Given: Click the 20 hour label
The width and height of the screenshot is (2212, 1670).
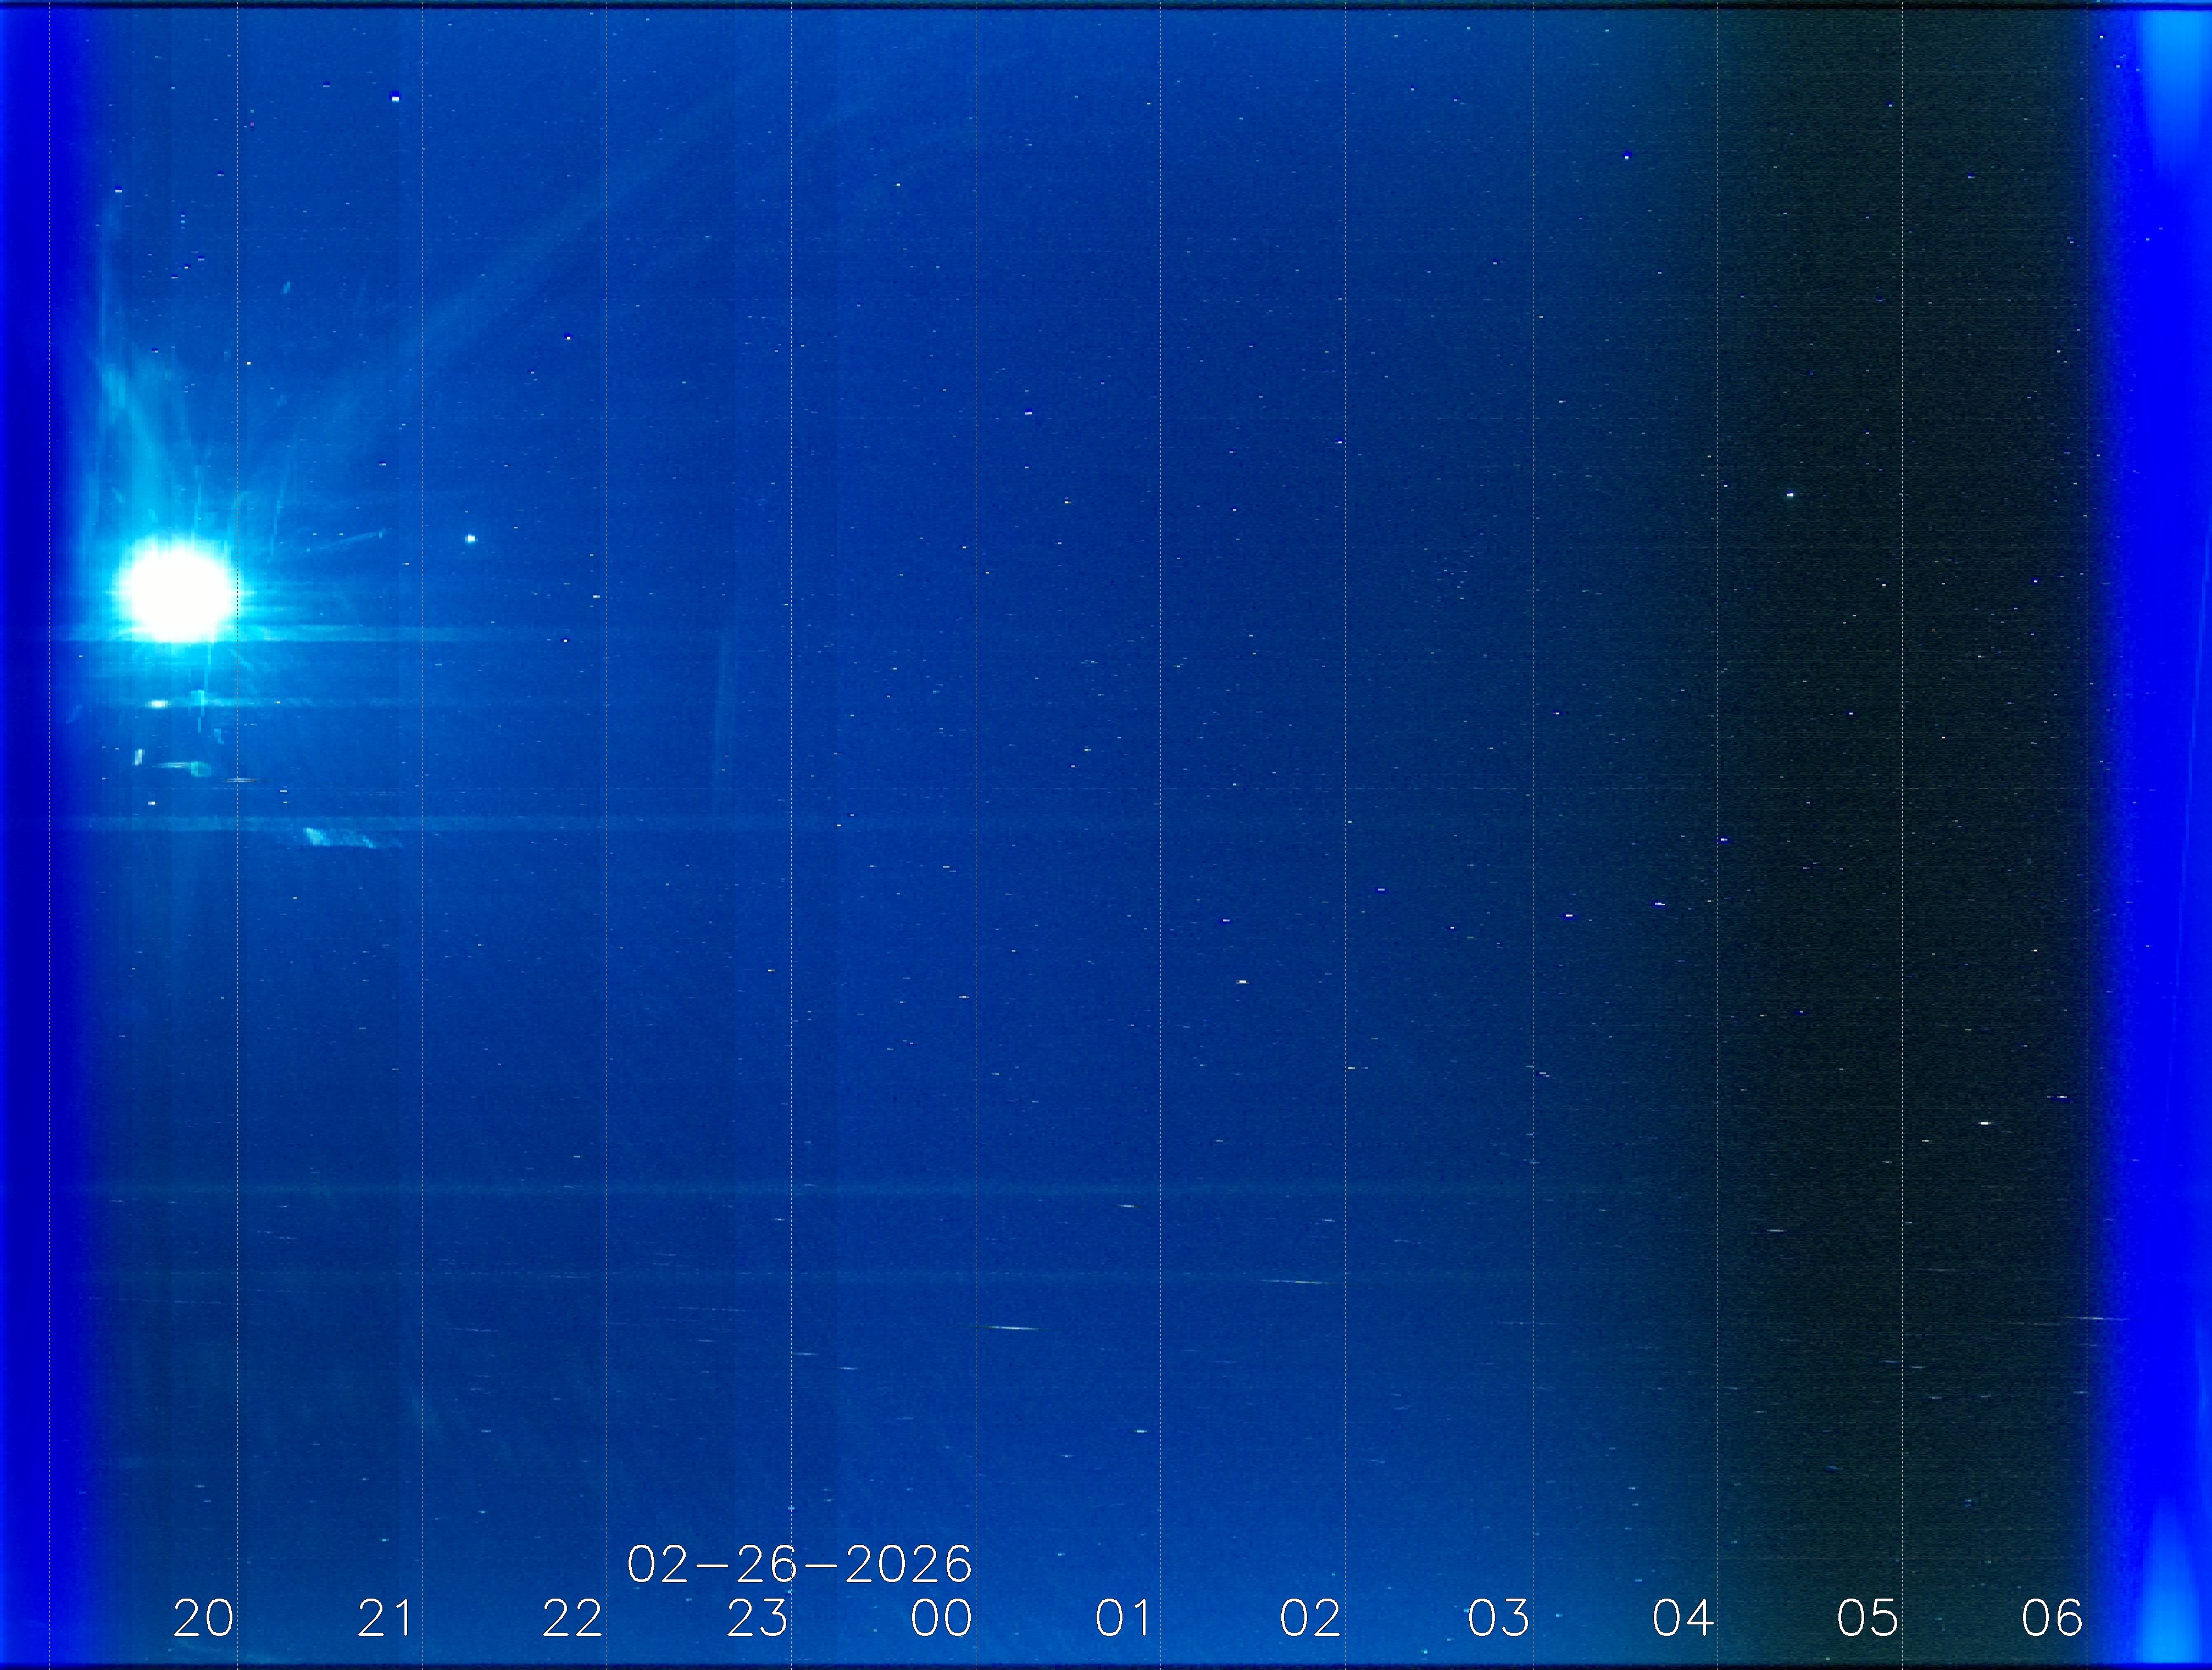Looking at the screenshot, I should [203, 1618].
